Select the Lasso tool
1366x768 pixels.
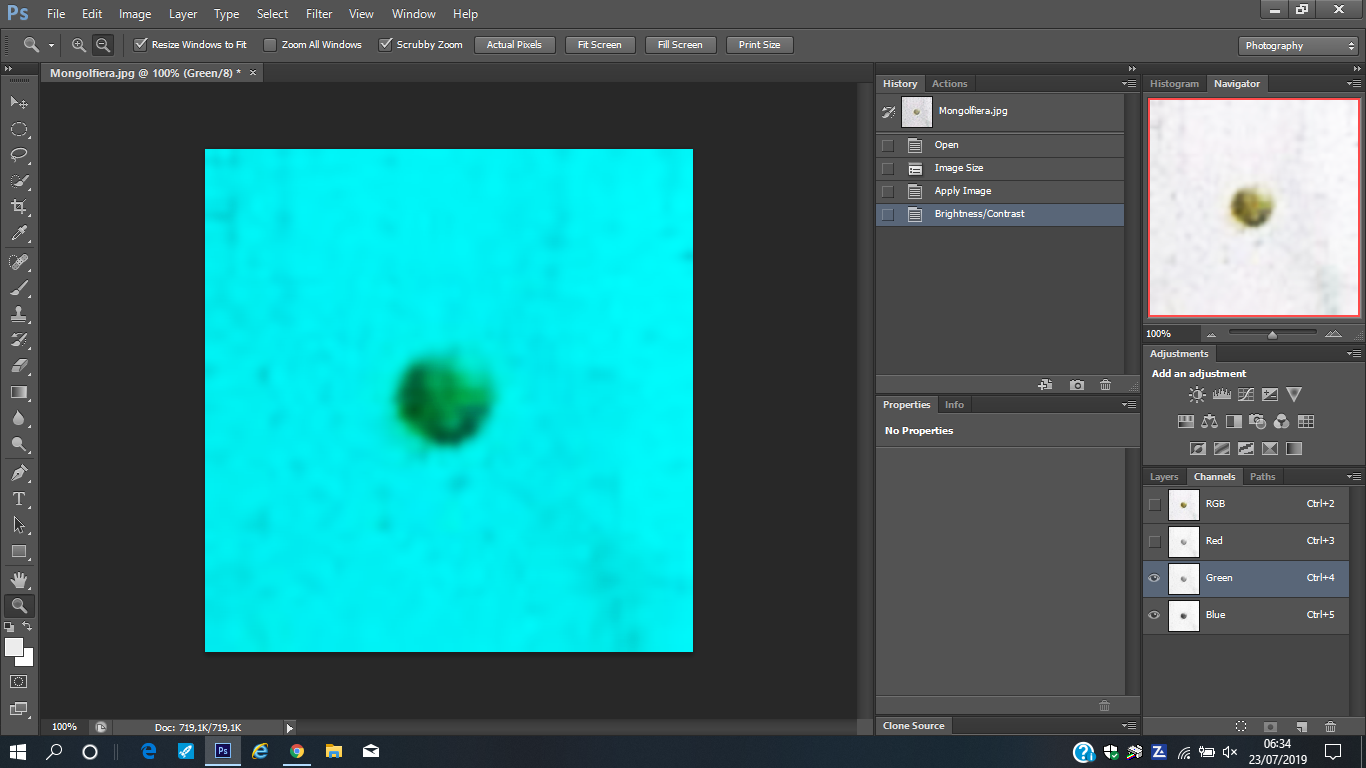click(x=19, y=155)
